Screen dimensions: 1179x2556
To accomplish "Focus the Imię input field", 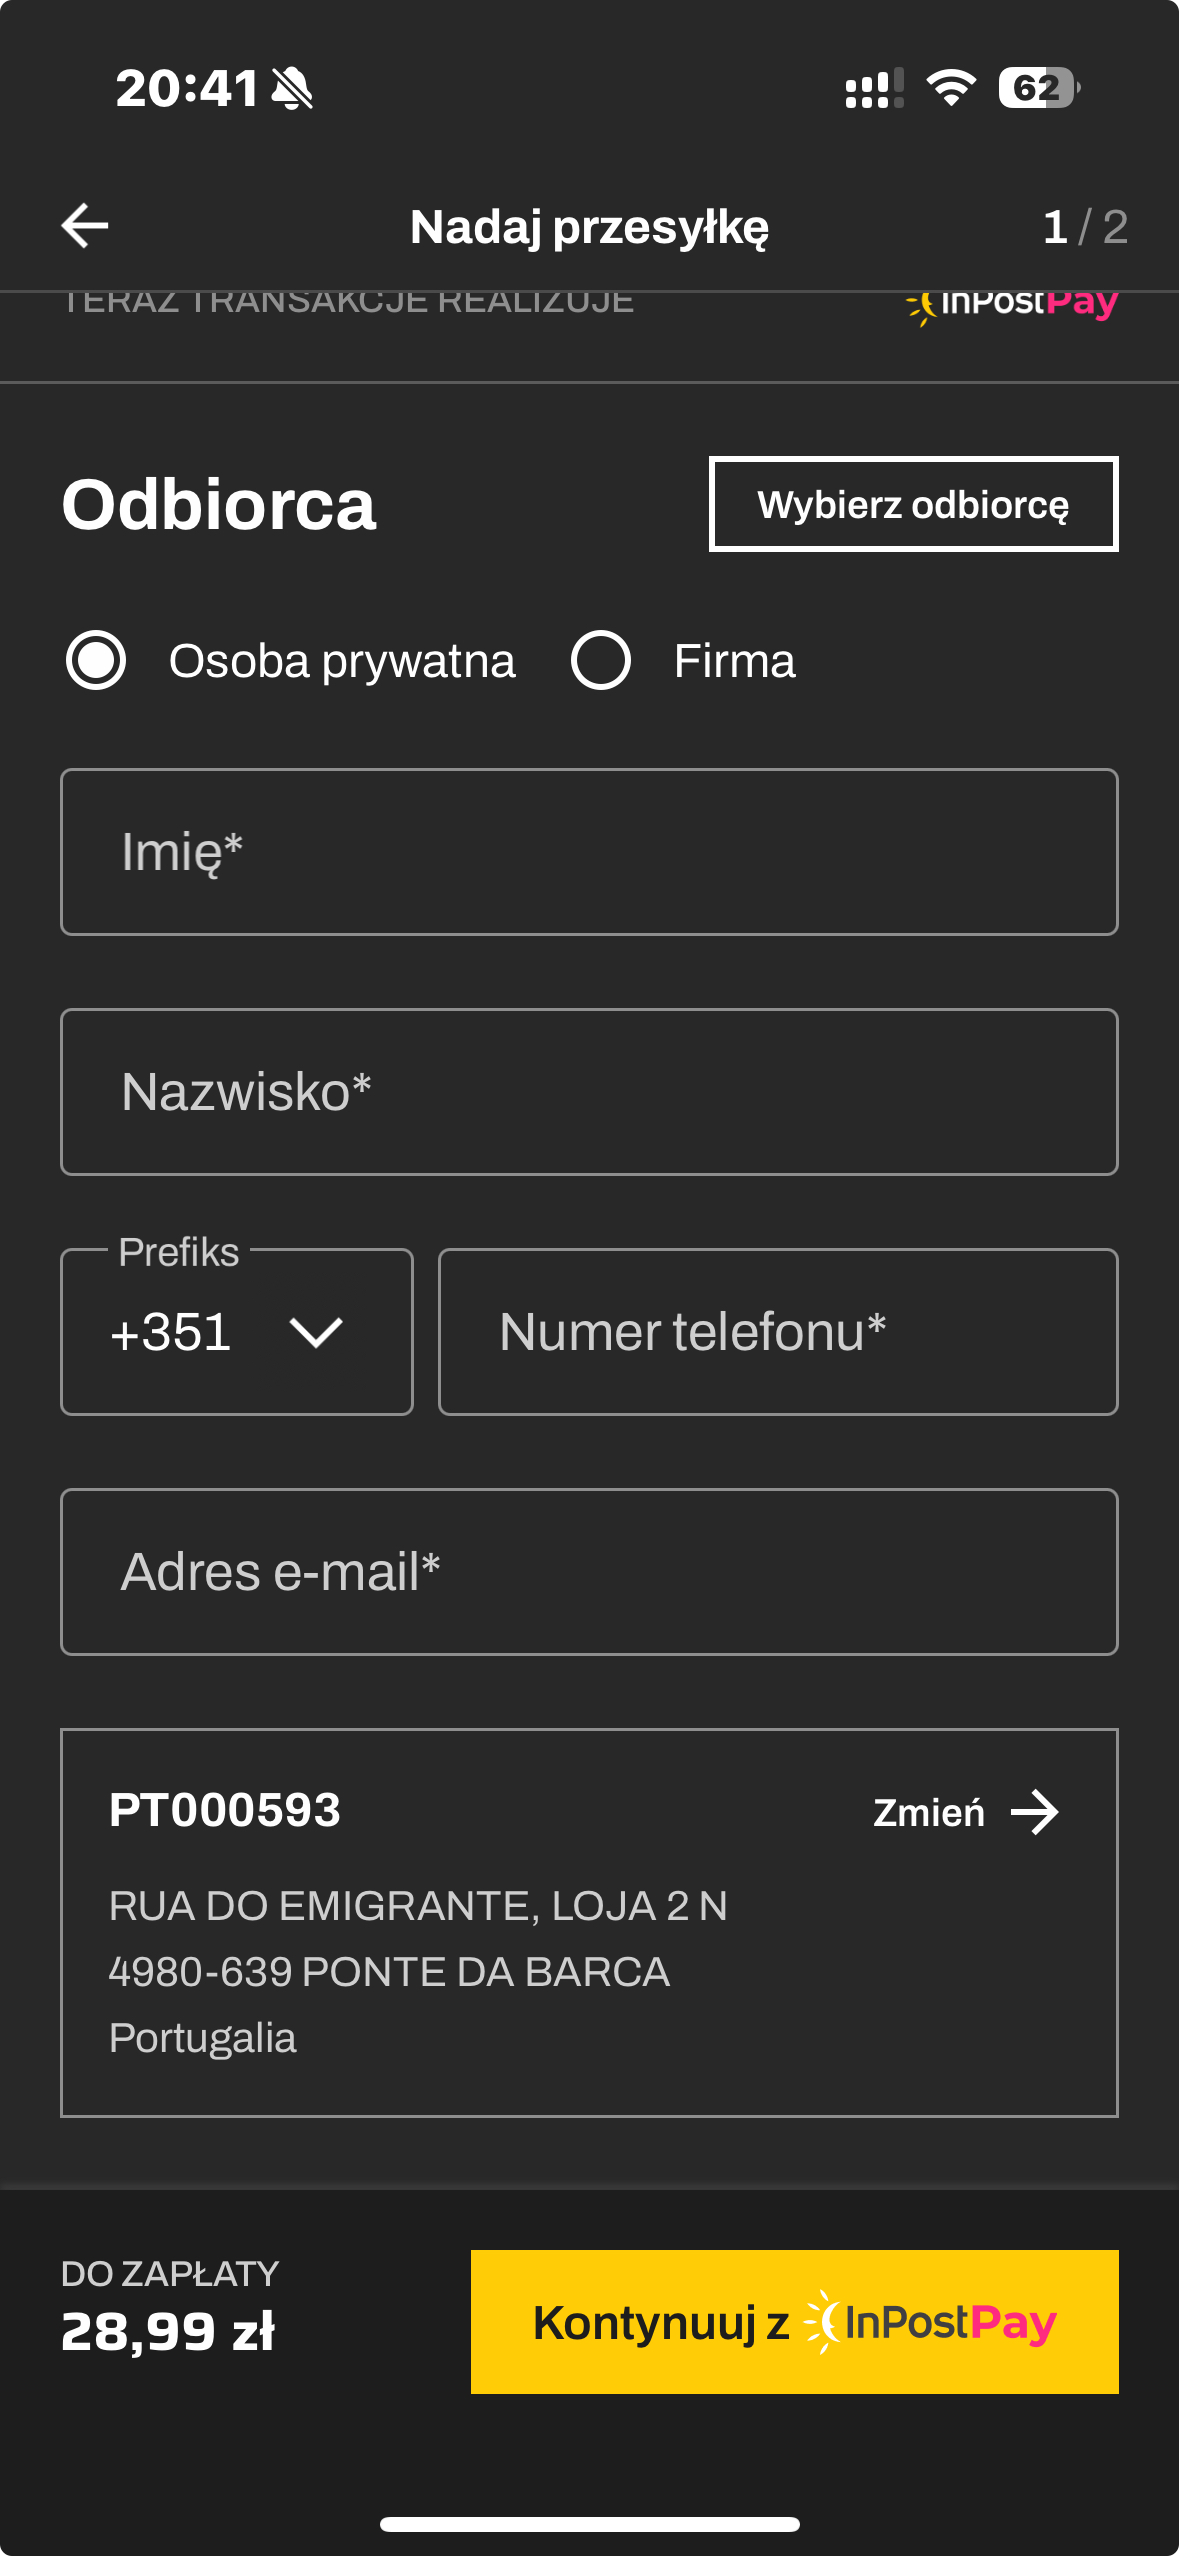I will click(589, 852).
